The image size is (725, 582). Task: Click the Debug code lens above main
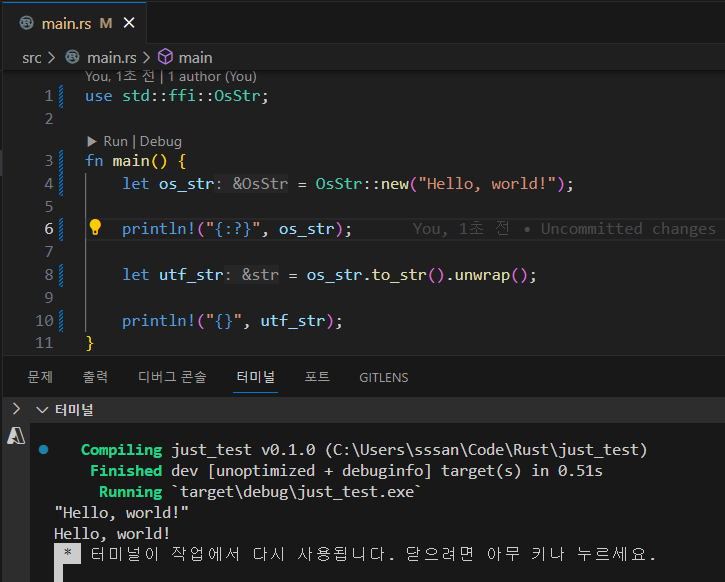160,141
